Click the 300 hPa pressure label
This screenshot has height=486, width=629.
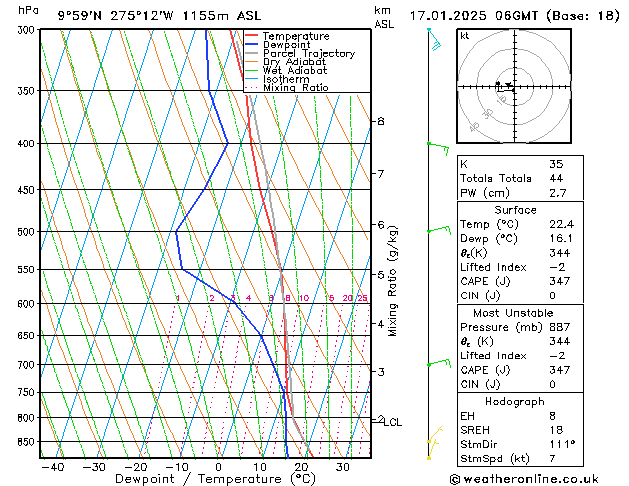(x=28, y=30)
